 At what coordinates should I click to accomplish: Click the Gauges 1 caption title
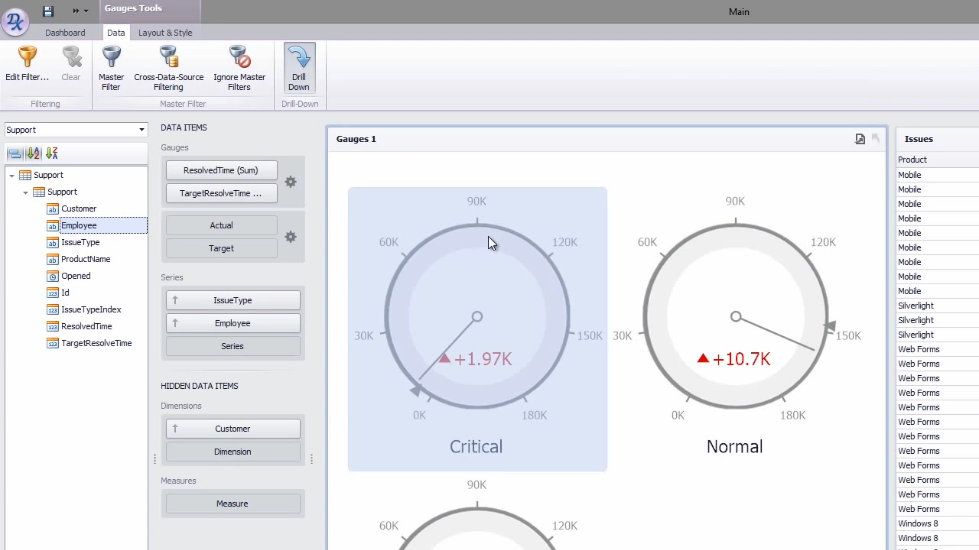tap(356, 139)
